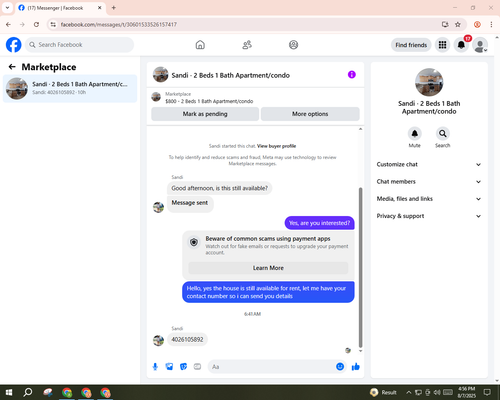Click shield icon in scam warning card
Viewport: 500px width, 400px height.
pos(194,242)
